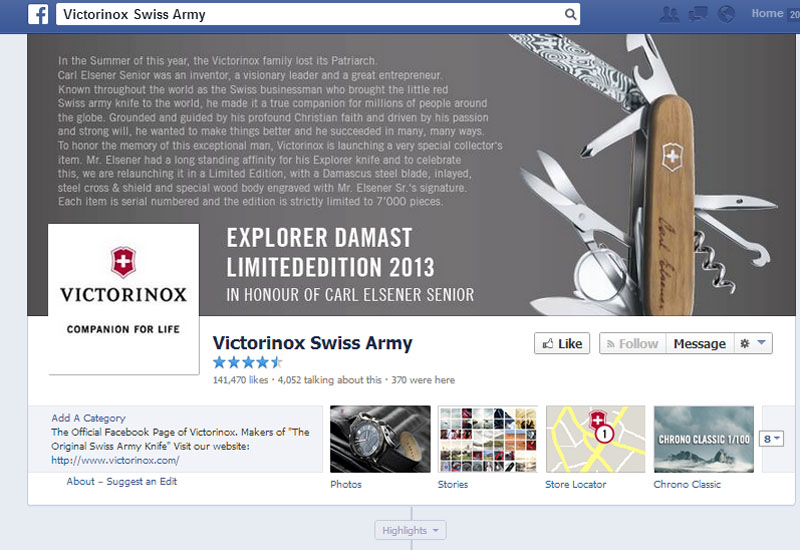Click the Stories label
Screen dimensions: 800x550
coord(453,484)
